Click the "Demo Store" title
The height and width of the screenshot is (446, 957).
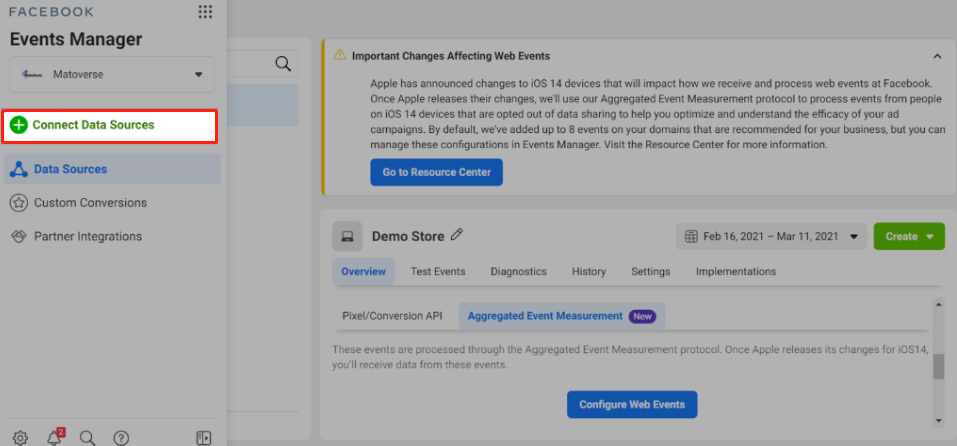point(408,236)
